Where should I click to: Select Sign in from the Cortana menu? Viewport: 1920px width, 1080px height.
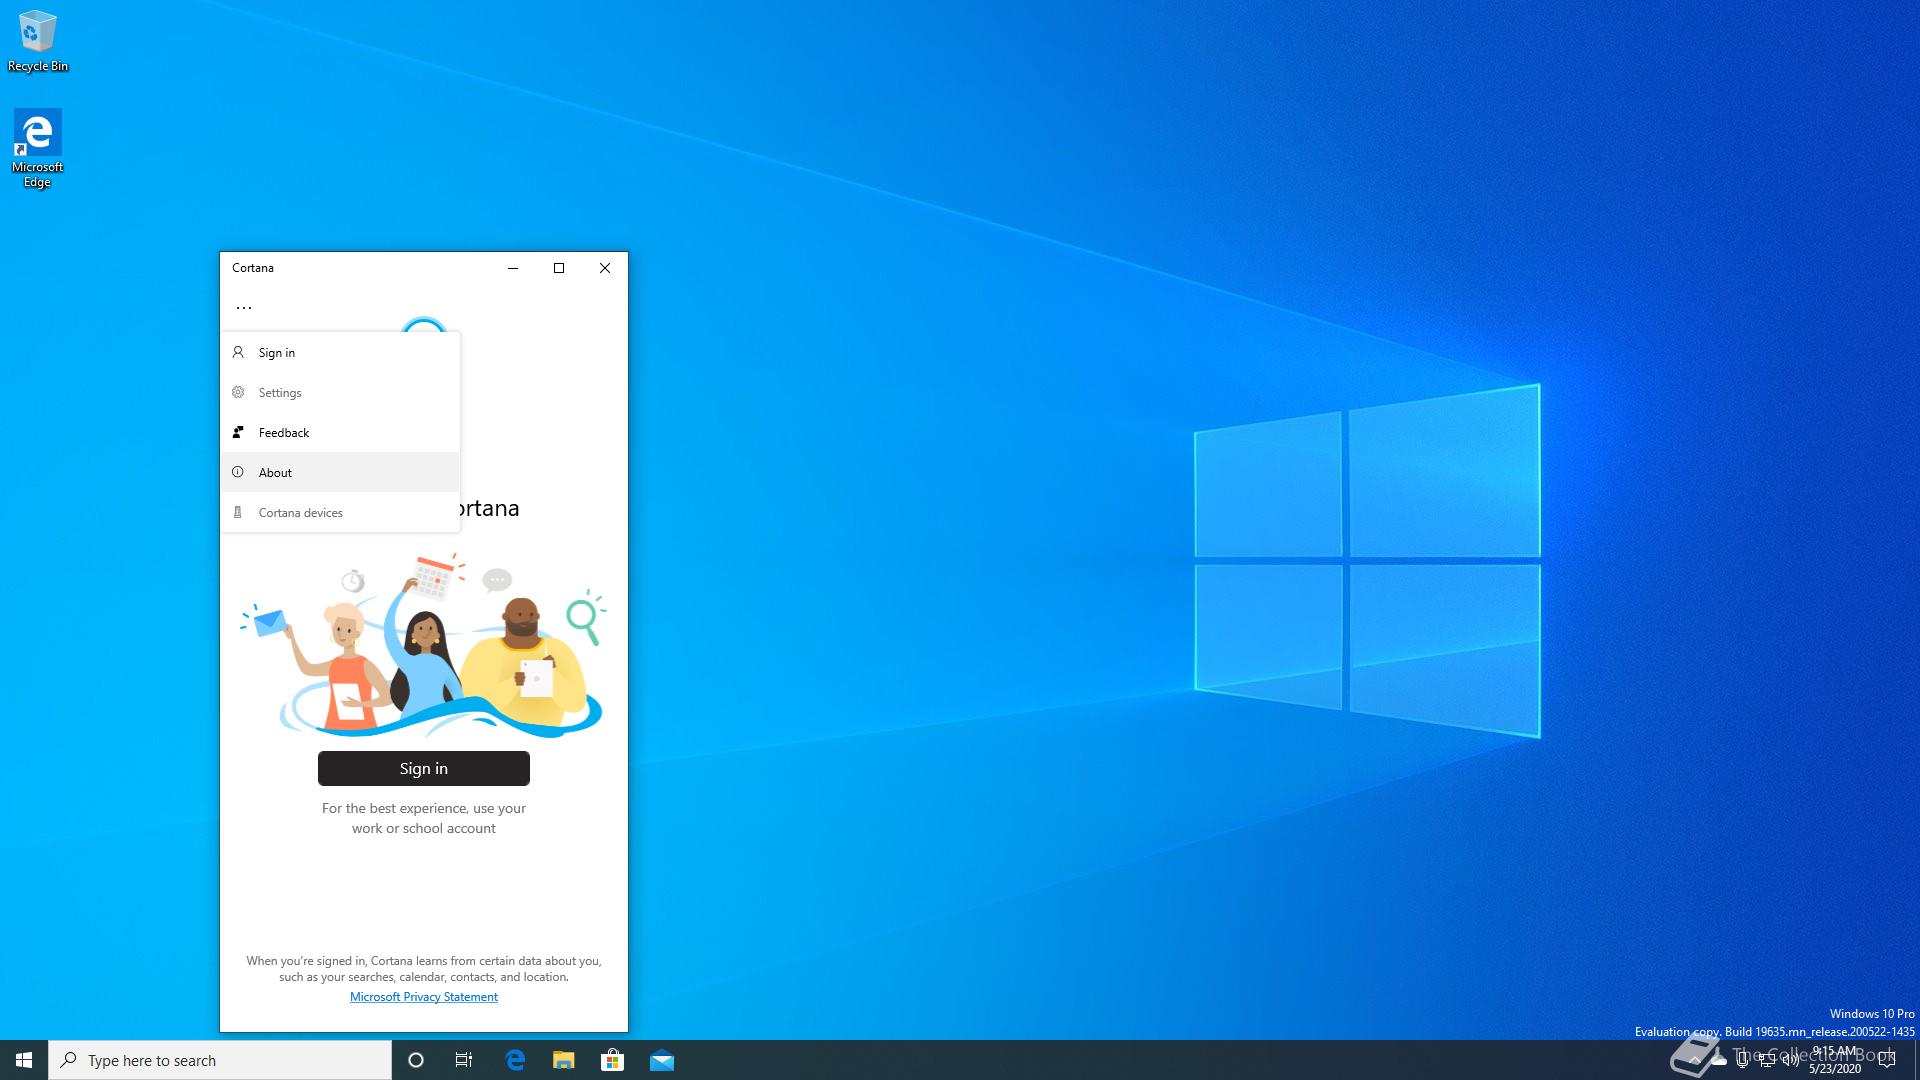click(x=340, y=353)
